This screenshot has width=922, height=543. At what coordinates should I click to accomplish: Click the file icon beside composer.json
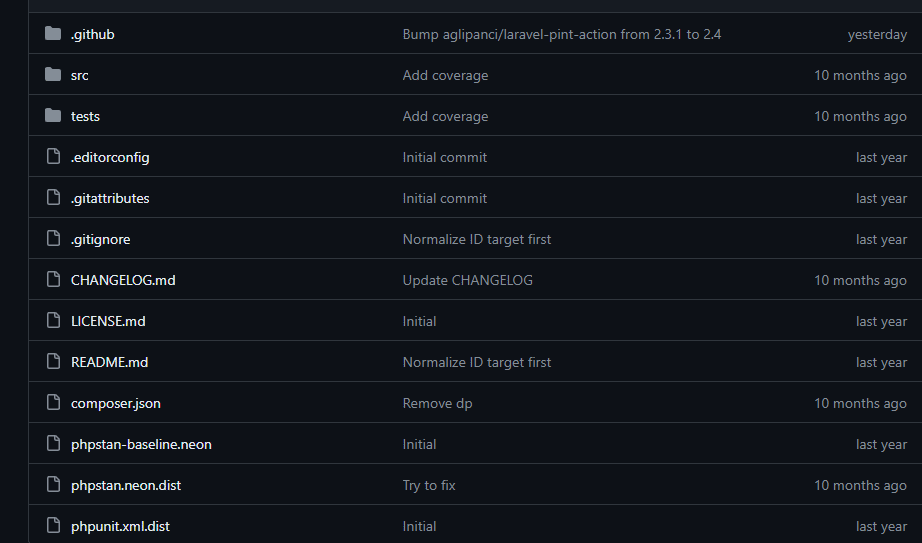(x=53, y=403)
